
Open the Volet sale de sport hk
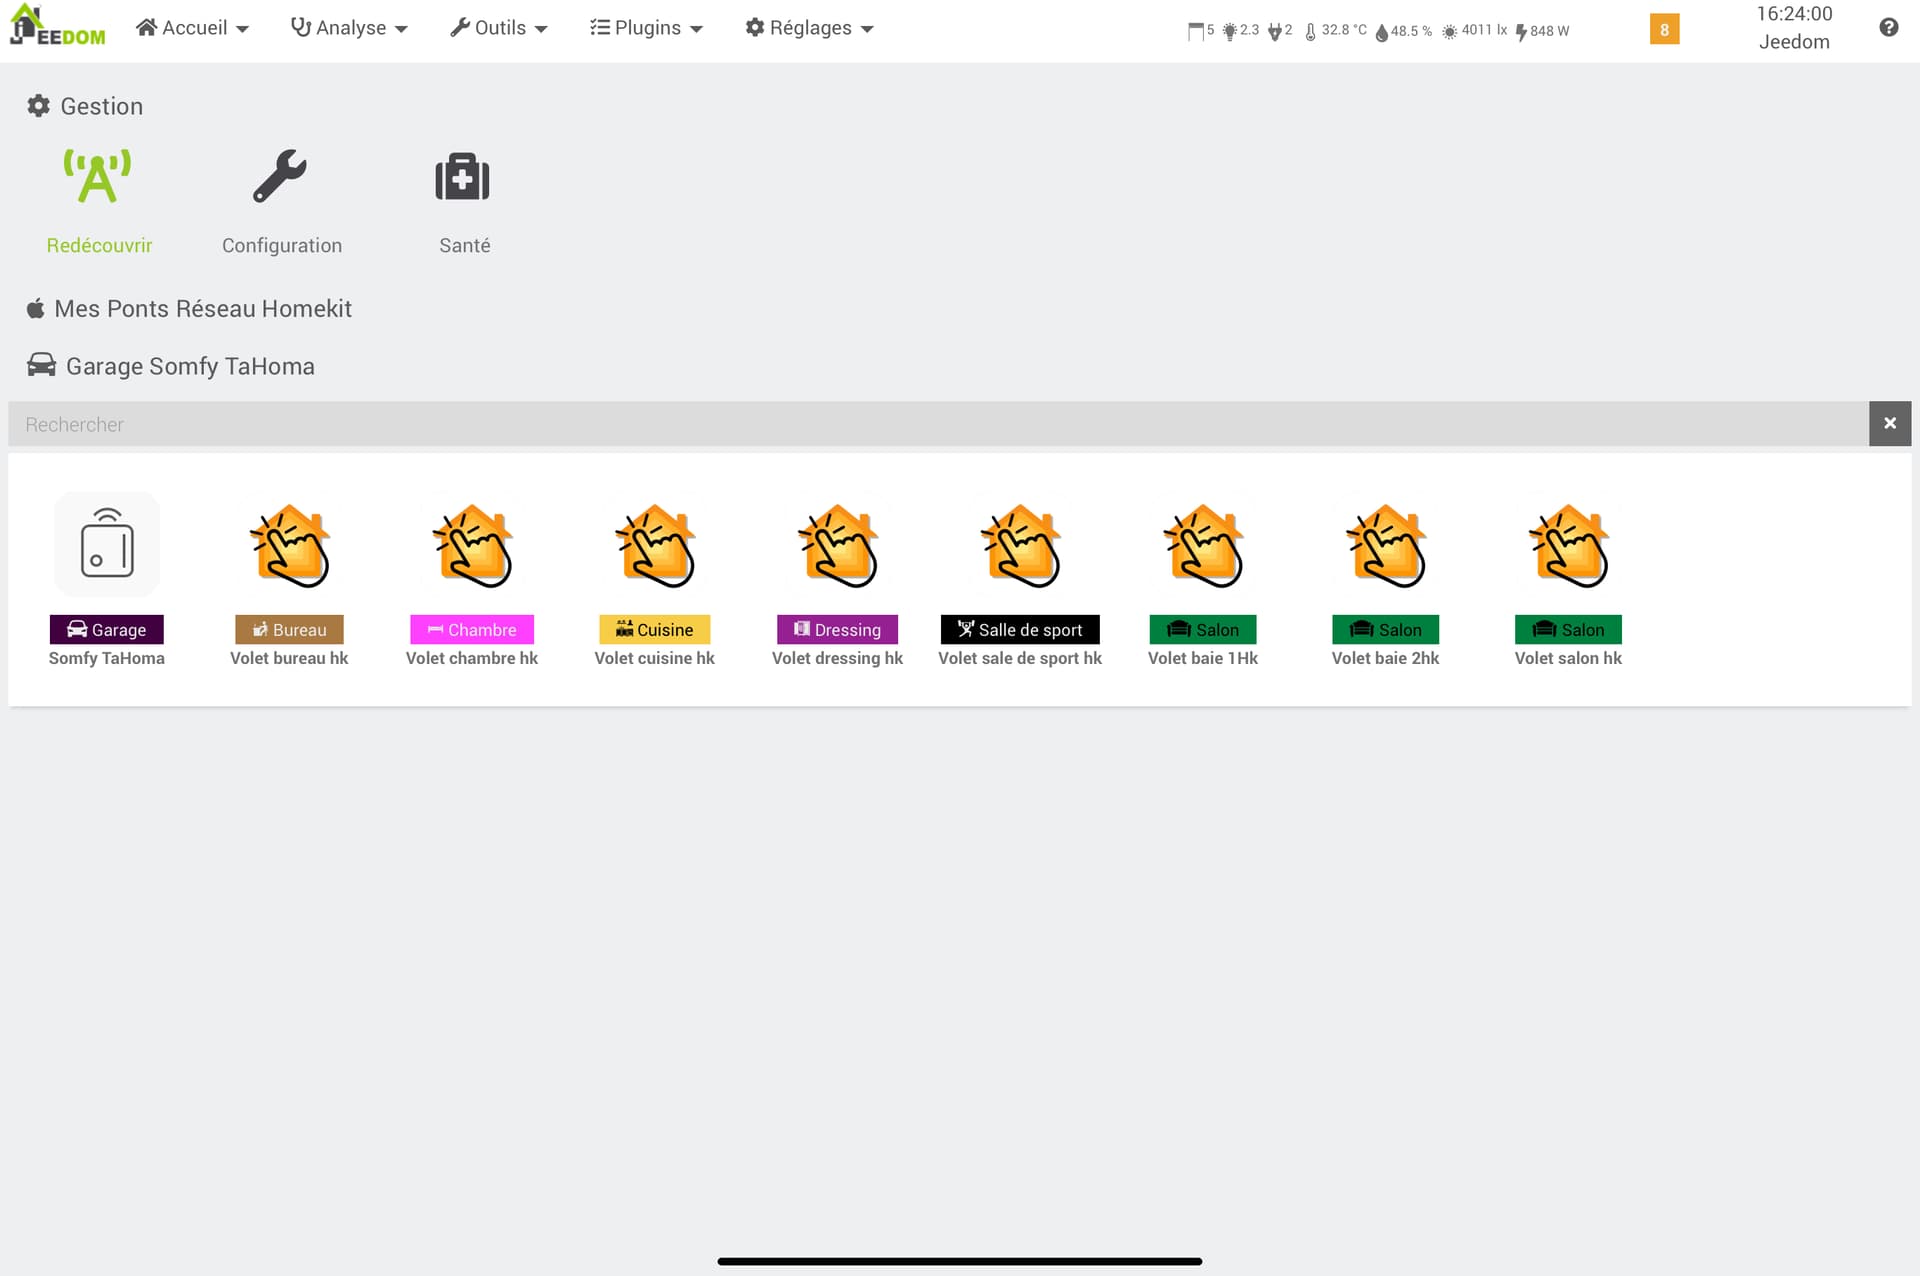pyautogui.click(x=1020, y=546)
